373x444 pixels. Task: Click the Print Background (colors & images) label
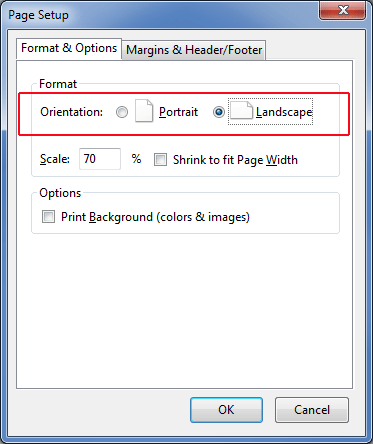tap(155, 217)
